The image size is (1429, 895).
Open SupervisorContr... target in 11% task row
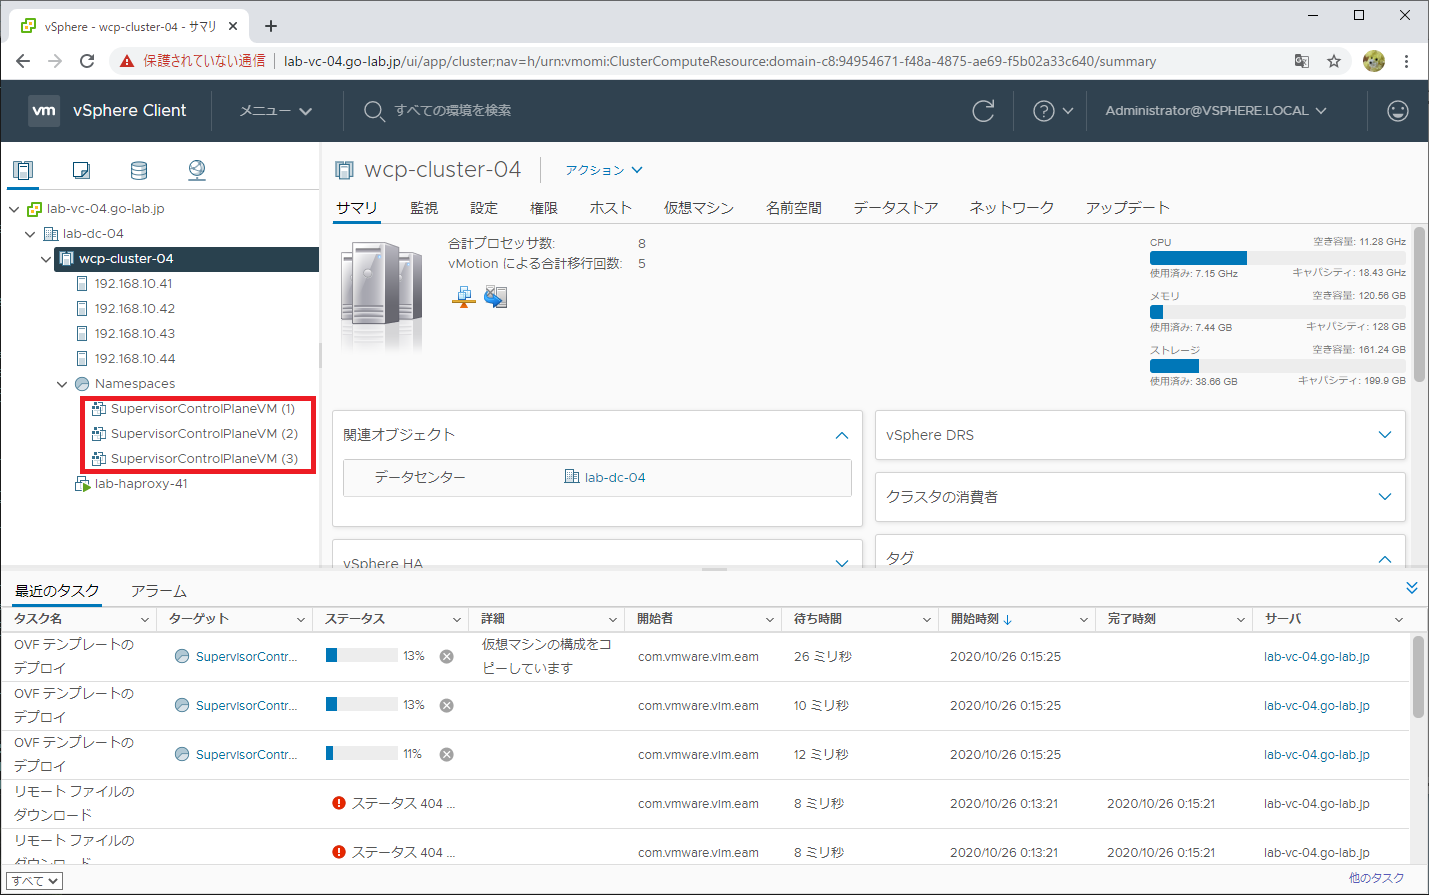[x=246, y=755]
